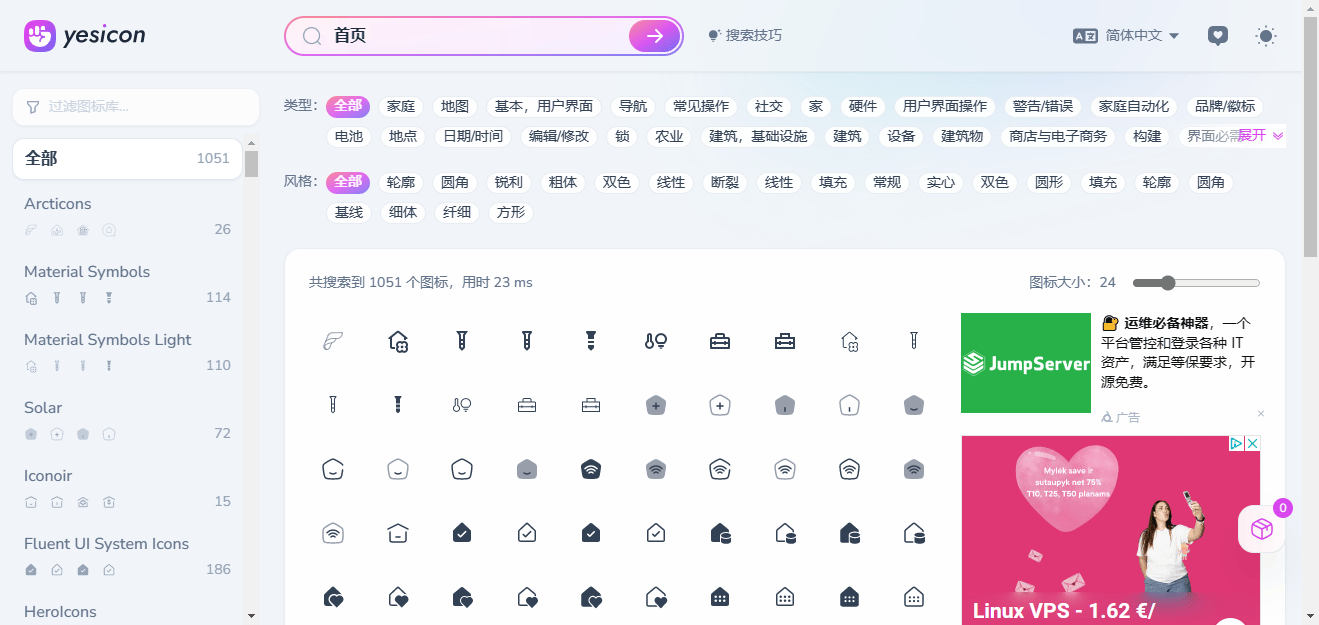Open the 搜索技巧 search tips link
The width and height of the screenshot is (1319, 625).
click(x=745, y=36)
